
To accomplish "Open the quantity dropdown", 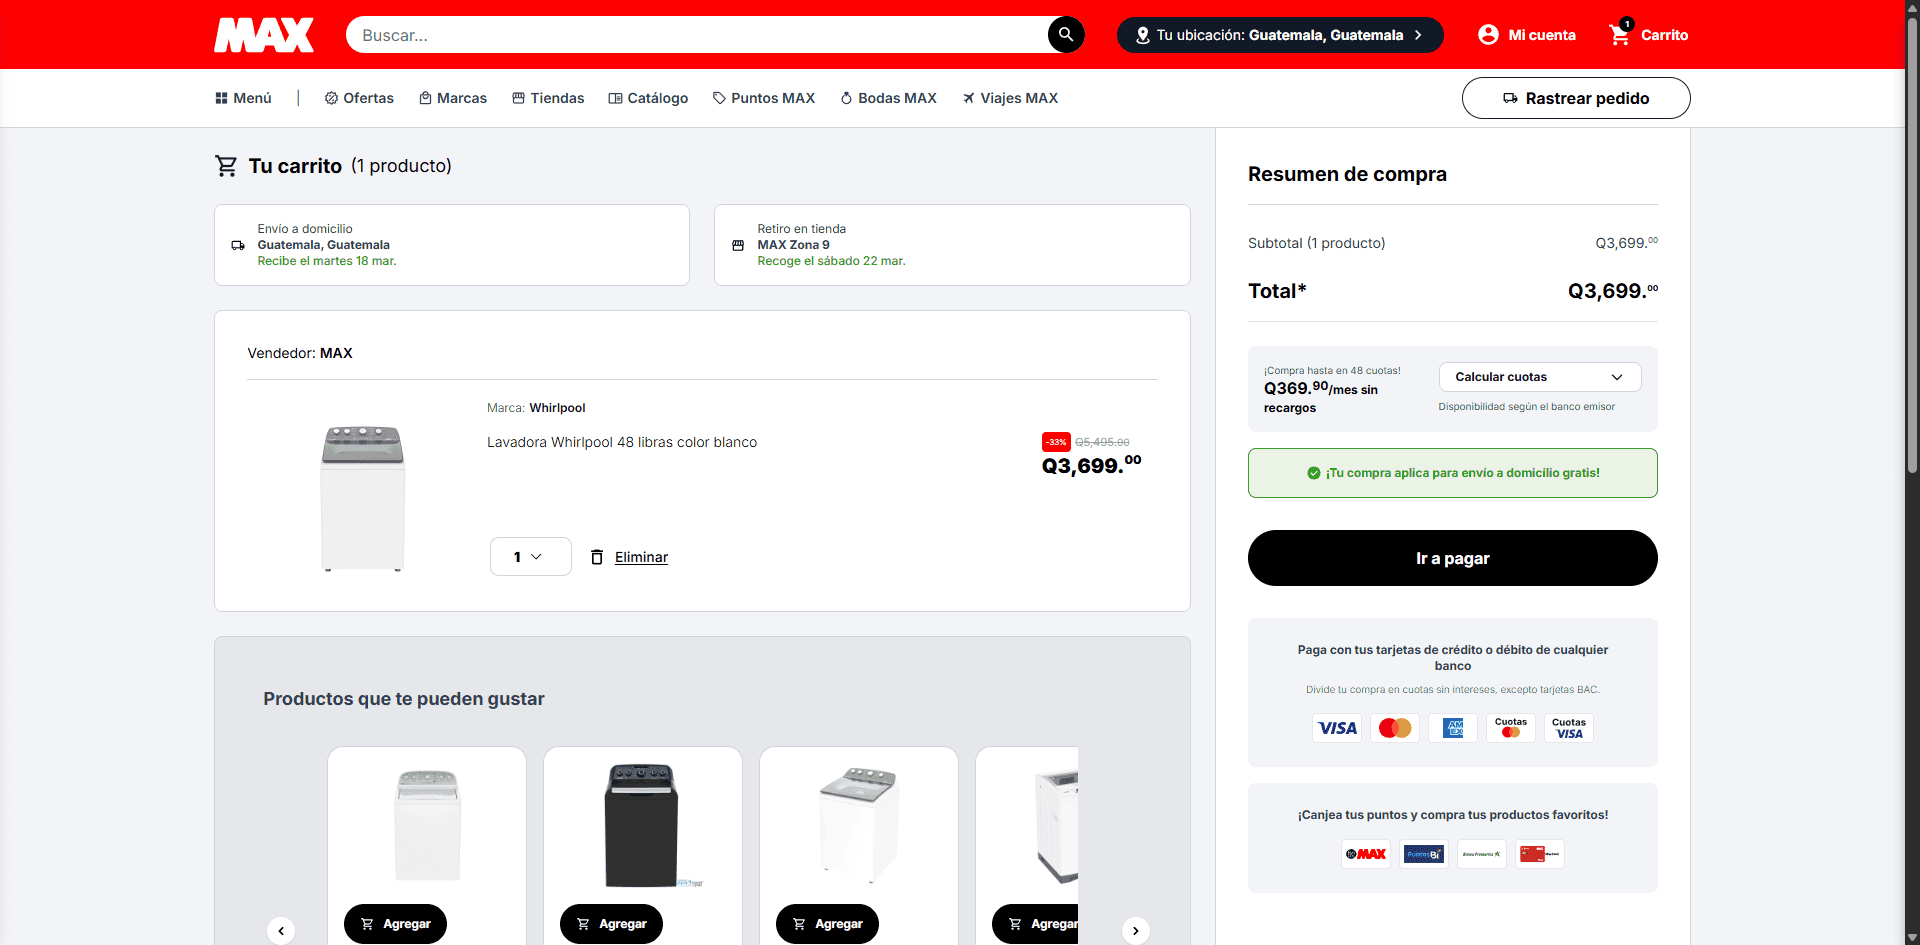I will [x=530, y=557].
